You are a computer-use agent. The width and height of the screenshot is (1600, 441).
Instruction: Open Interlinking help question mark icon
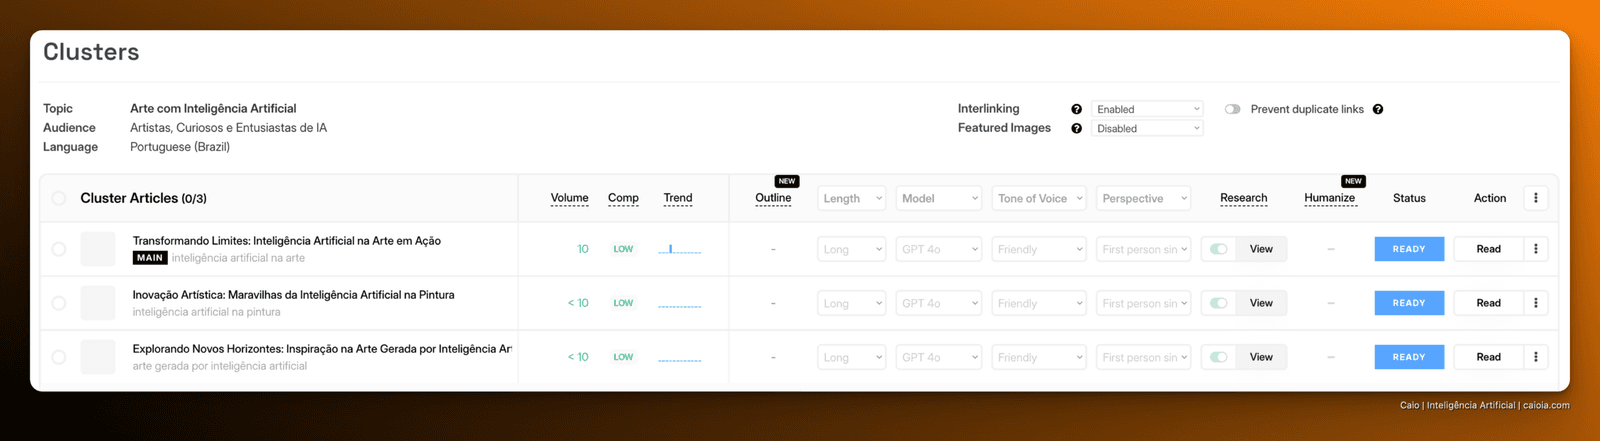point(1076,109)
